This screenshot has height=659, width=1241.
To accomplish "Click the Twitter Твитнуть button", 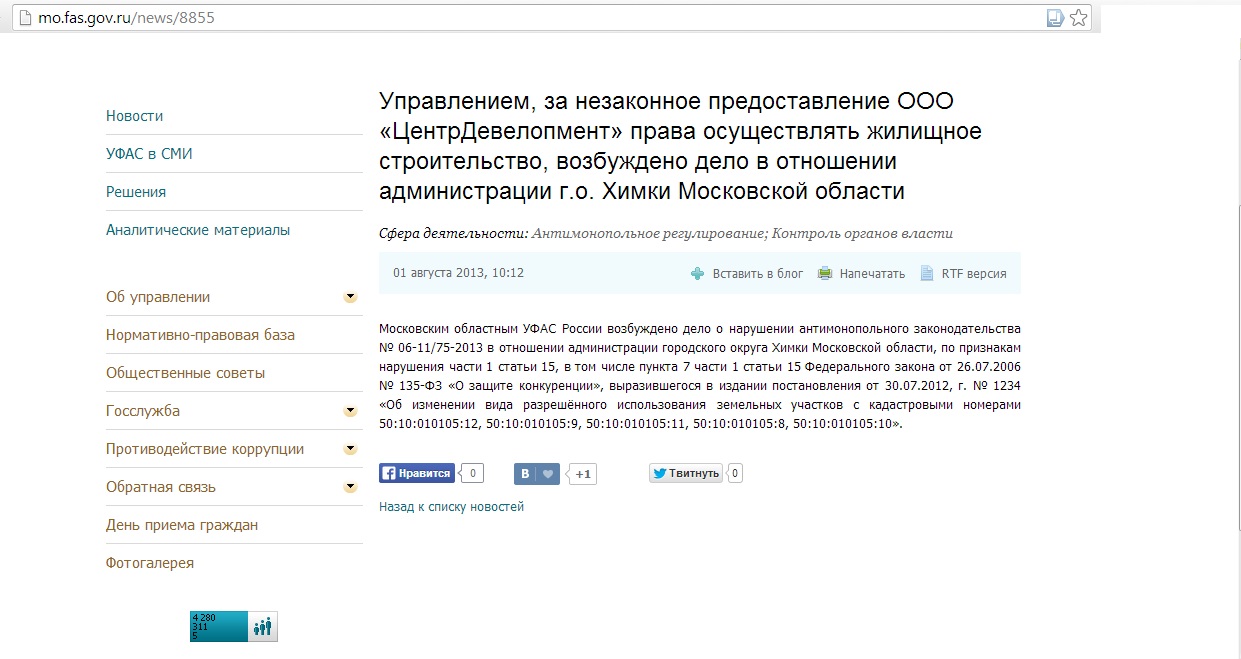I will (686, 473).
